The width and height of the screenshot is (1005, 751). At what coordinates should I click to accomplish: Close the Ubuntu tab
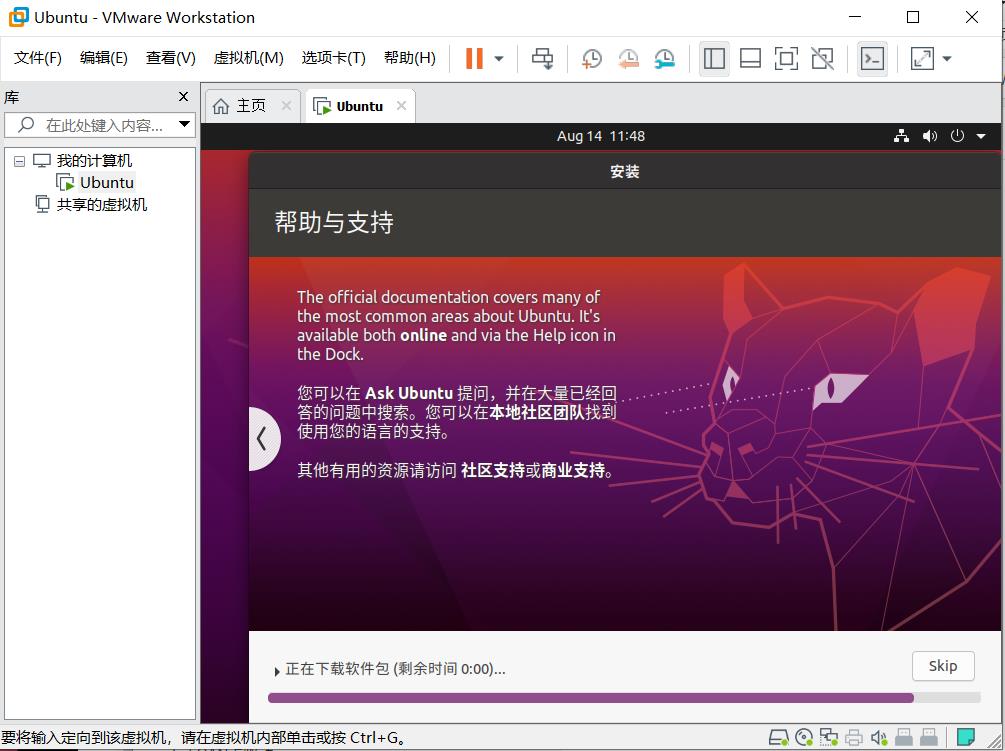[x=401, y=106]
